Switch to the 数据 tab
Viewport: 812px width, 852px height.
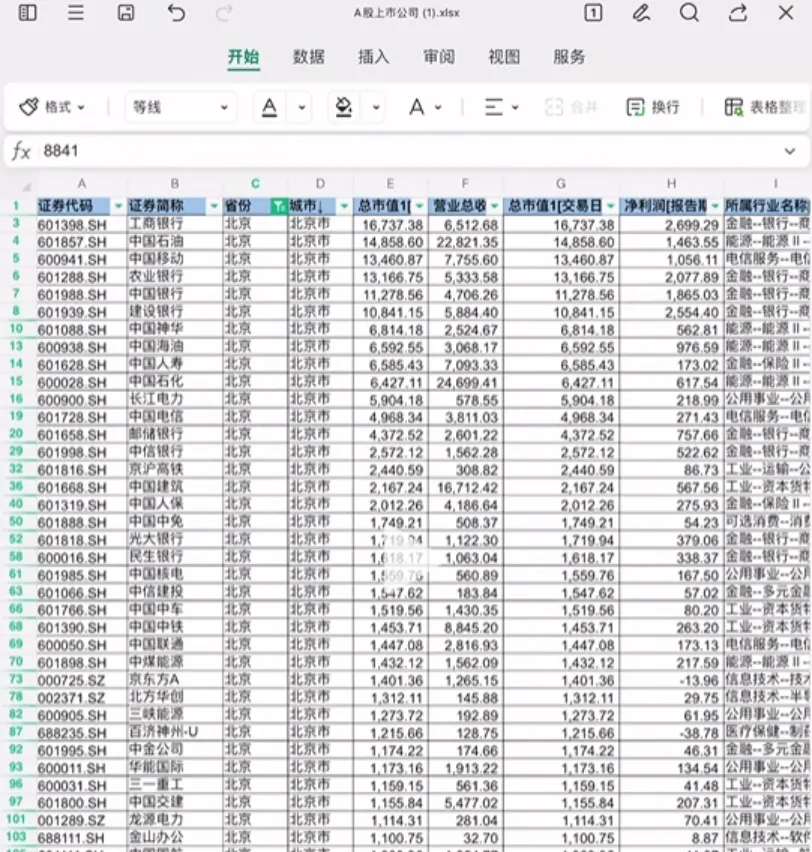coord(309,57)
